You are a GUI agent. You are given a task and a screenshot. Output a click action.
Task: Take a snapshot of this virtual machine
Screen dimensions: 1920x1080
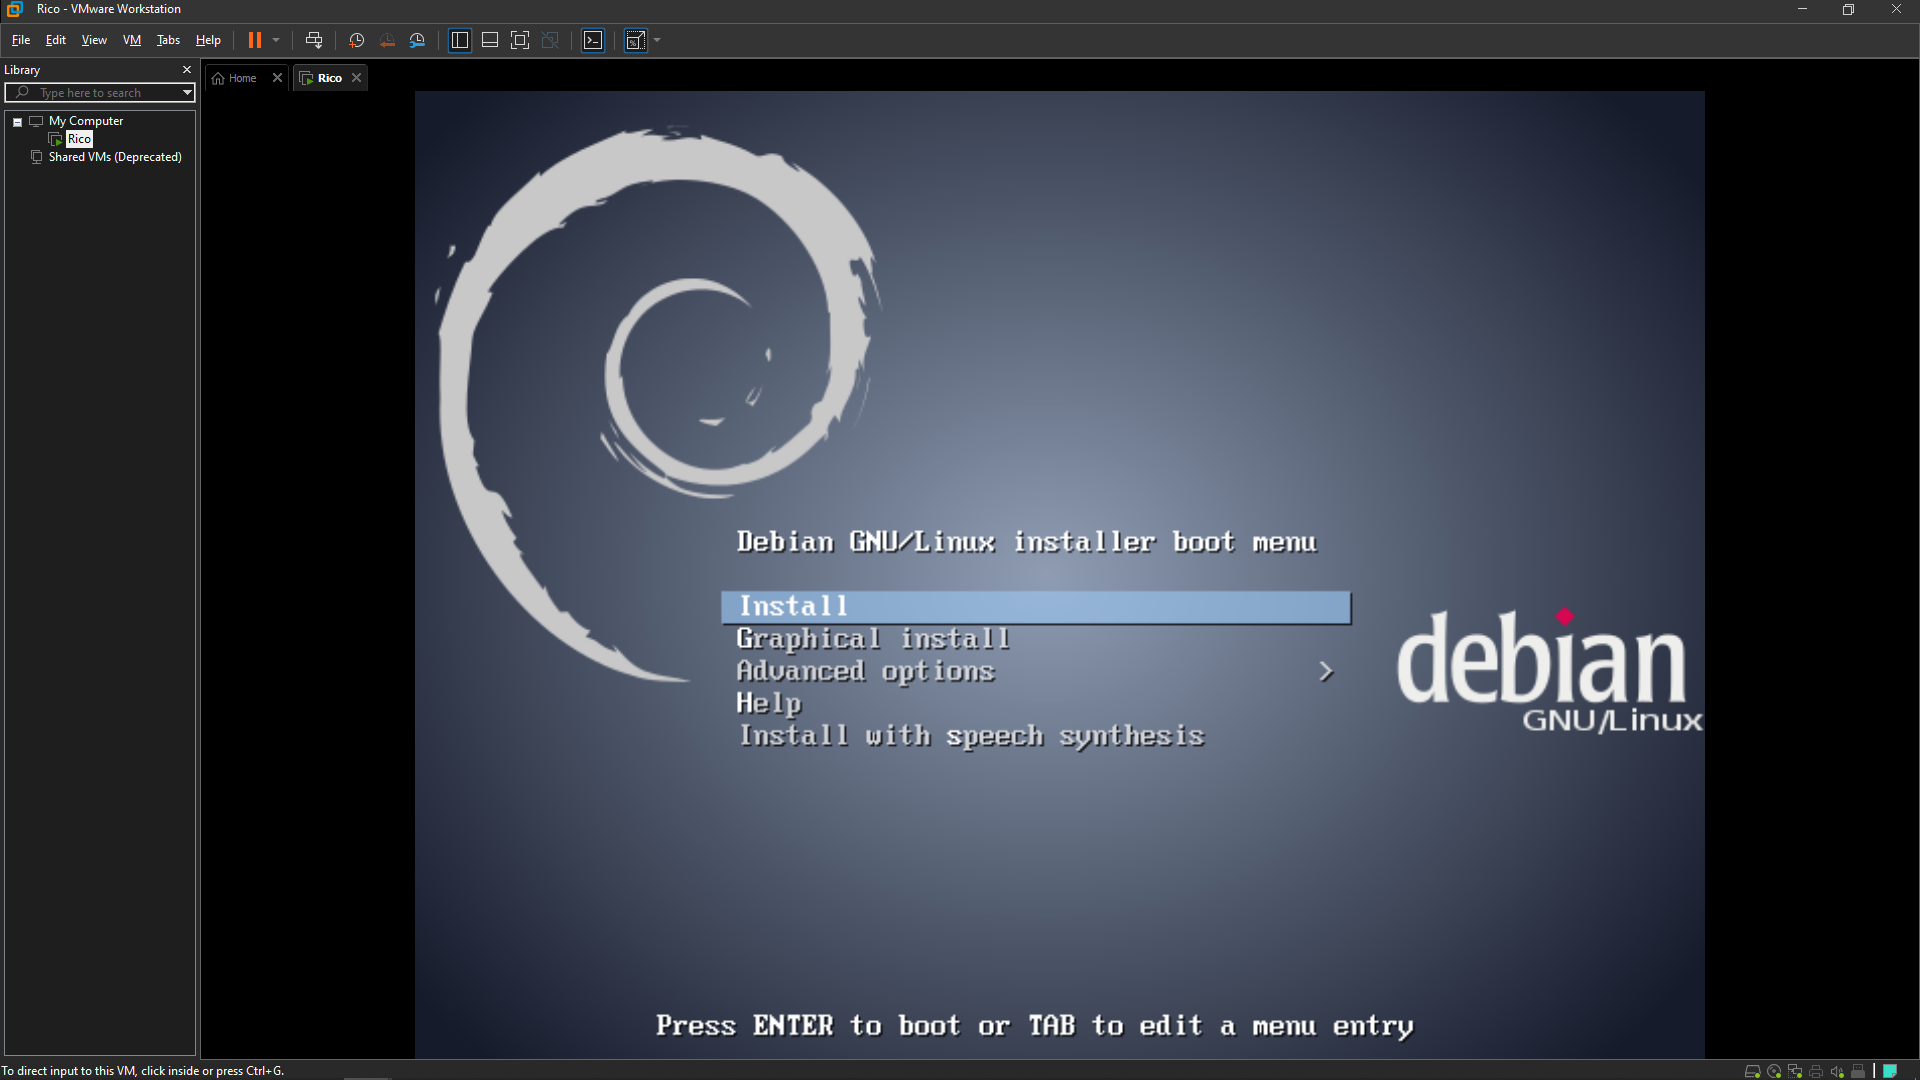[x=356, y=40]
